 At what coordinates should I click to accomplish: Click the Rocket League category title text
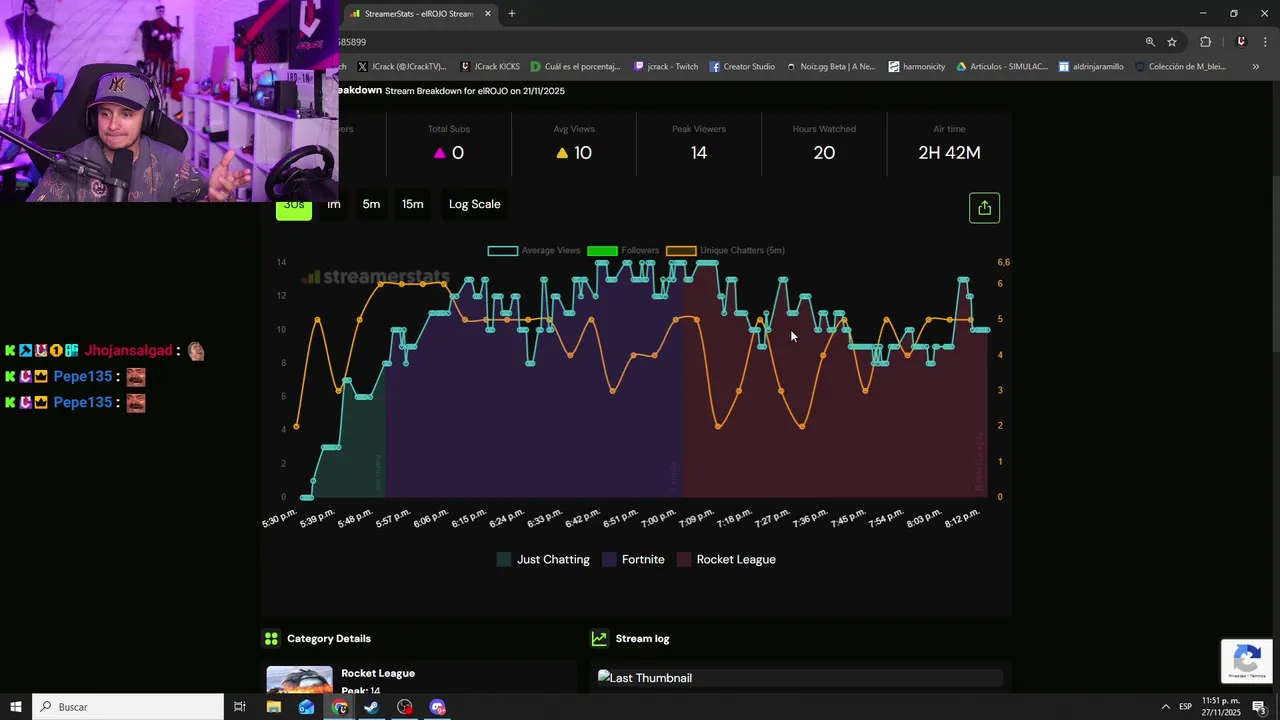point(378,673)
